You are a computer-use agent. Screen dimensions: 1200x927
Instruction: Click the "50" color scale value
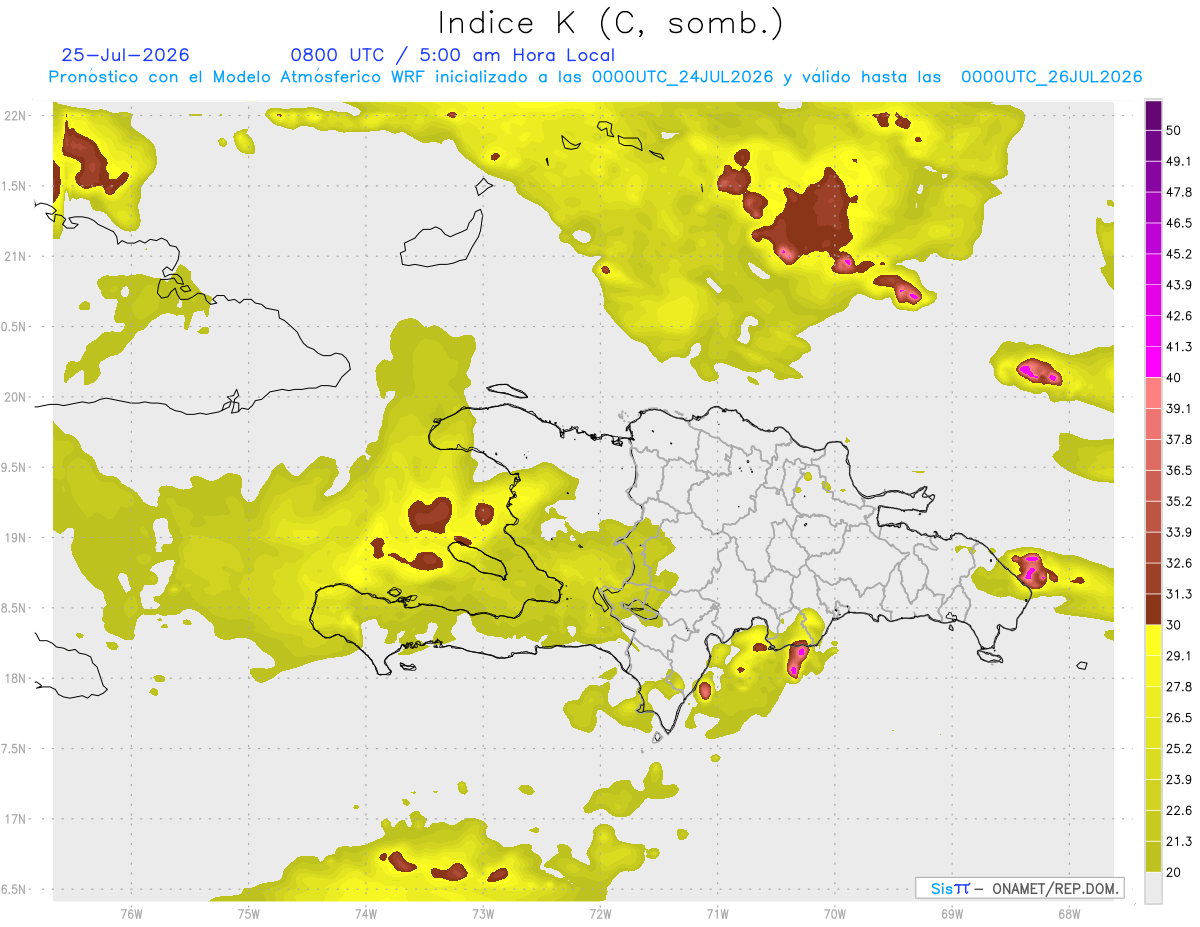[x=1174, y=130]
